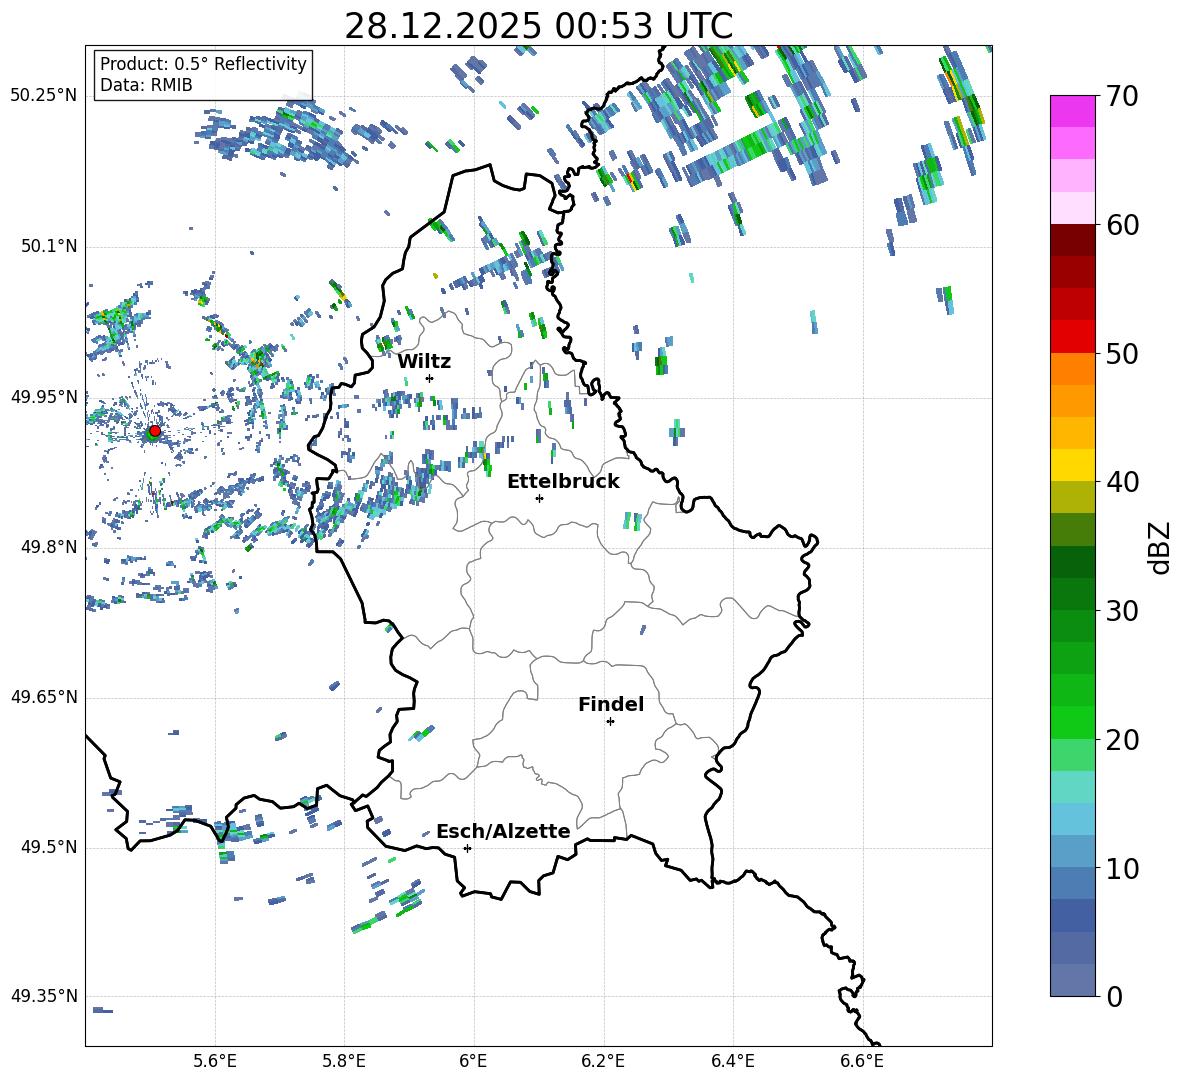The image size is (1184, 1081).
Task: Click the 60 tick label on colorbar
Action: point(1122,225)
